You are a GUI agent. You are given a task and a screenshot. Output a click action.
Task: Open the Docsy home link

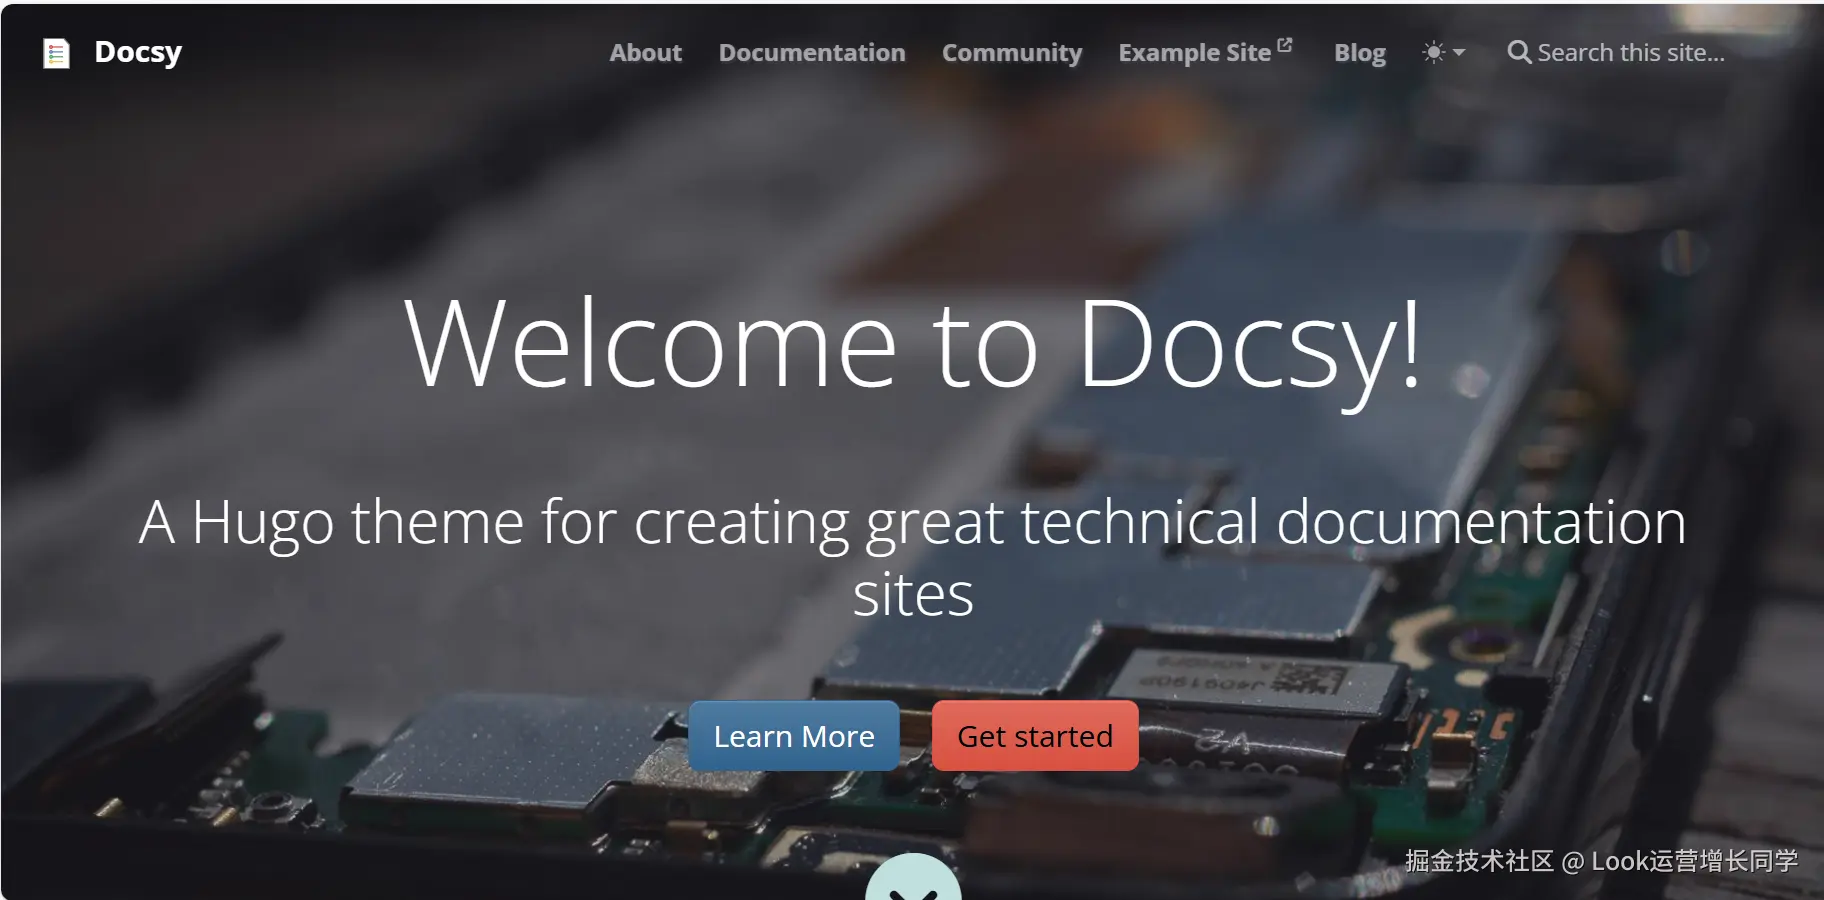(138, 52)
